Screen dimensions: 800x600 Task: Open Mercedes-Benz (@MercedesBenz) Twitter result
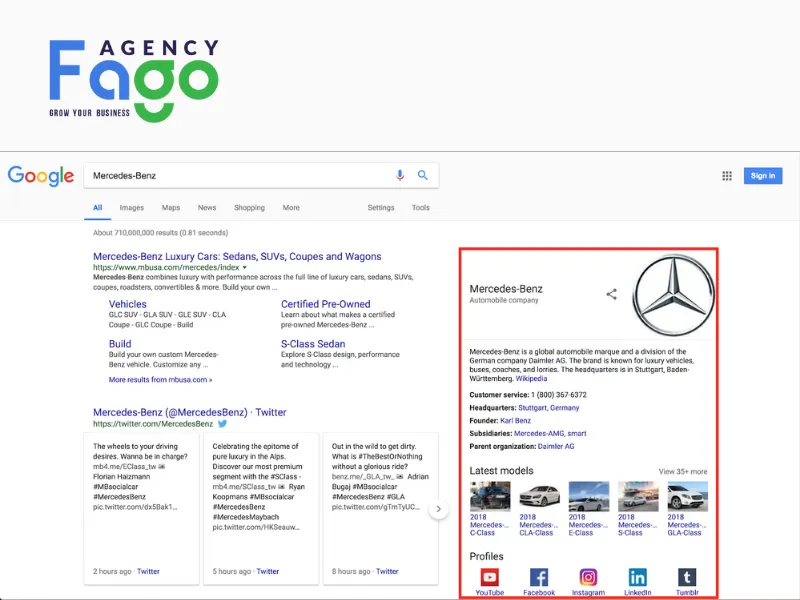pyautogui.click(x=190, y=412)
